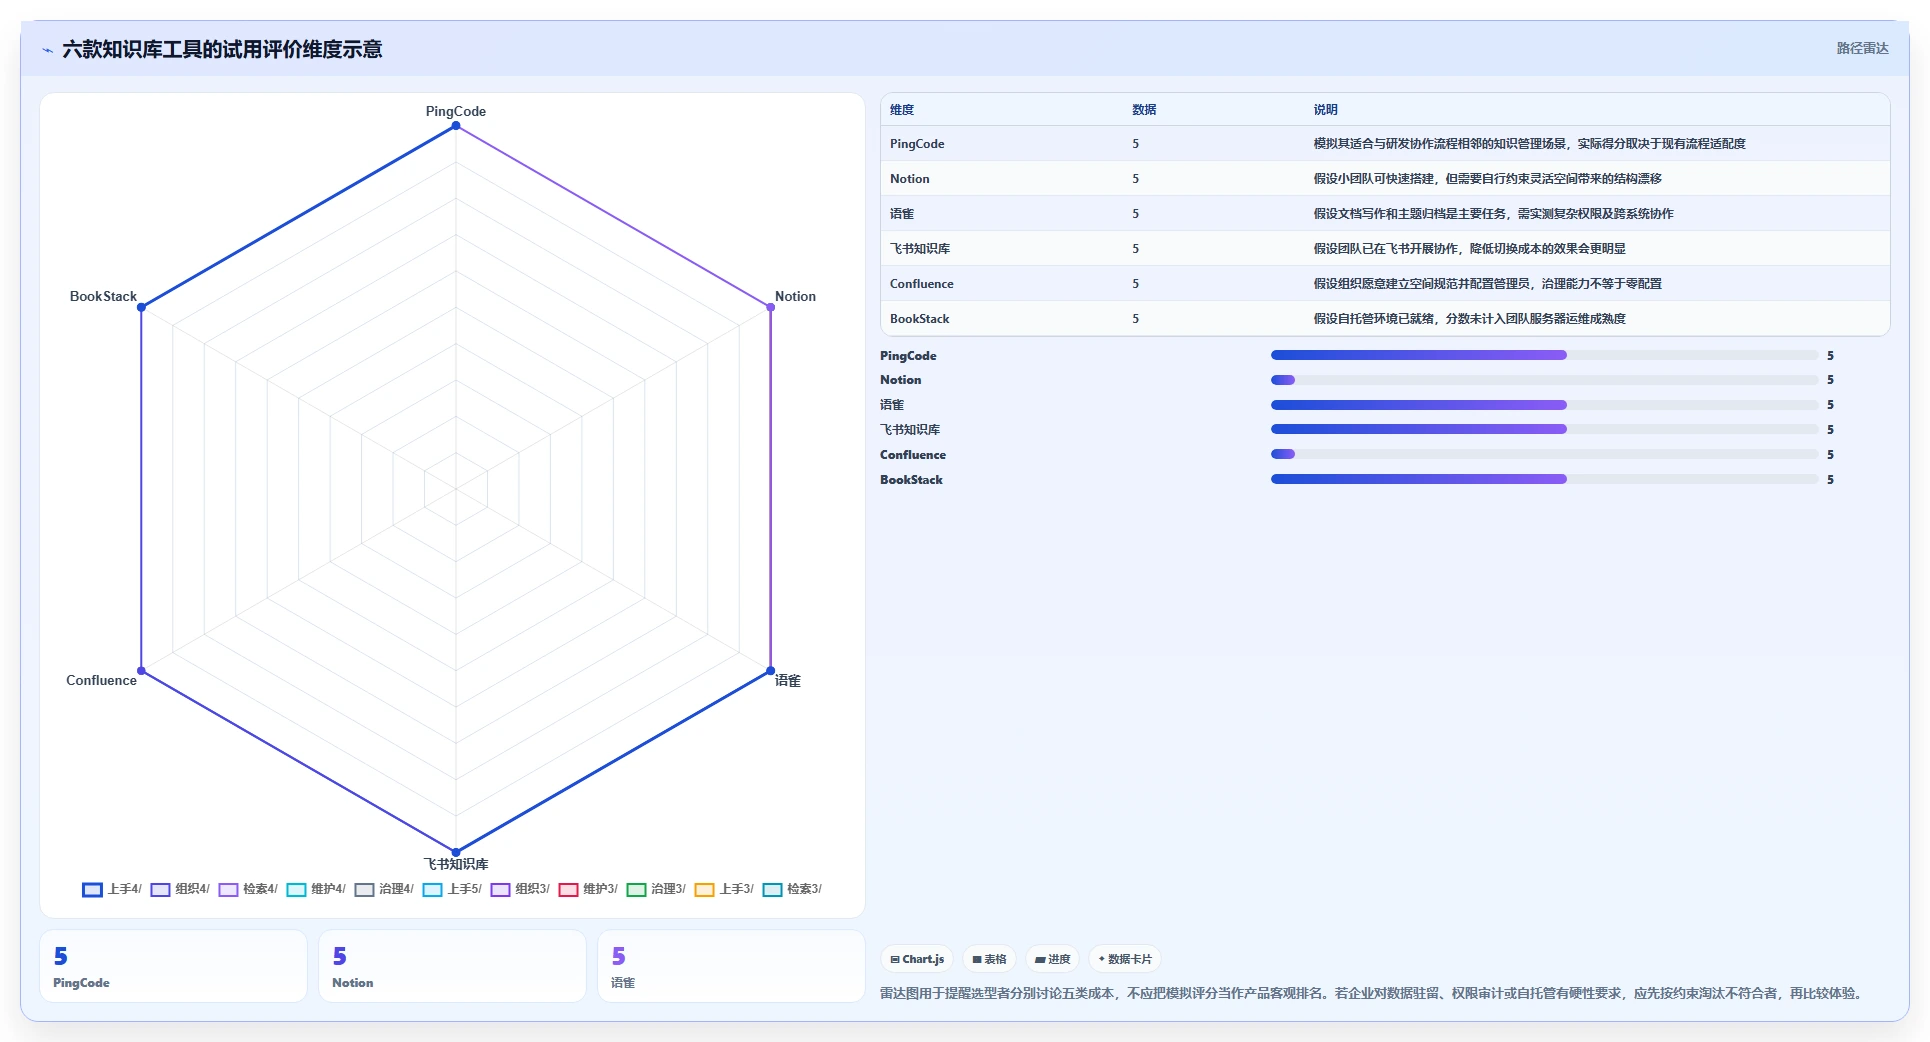The height and width of the screenshot is (1042, 1930).
Task: Click the Notion axis label on the radar
Action: [795, 296]
